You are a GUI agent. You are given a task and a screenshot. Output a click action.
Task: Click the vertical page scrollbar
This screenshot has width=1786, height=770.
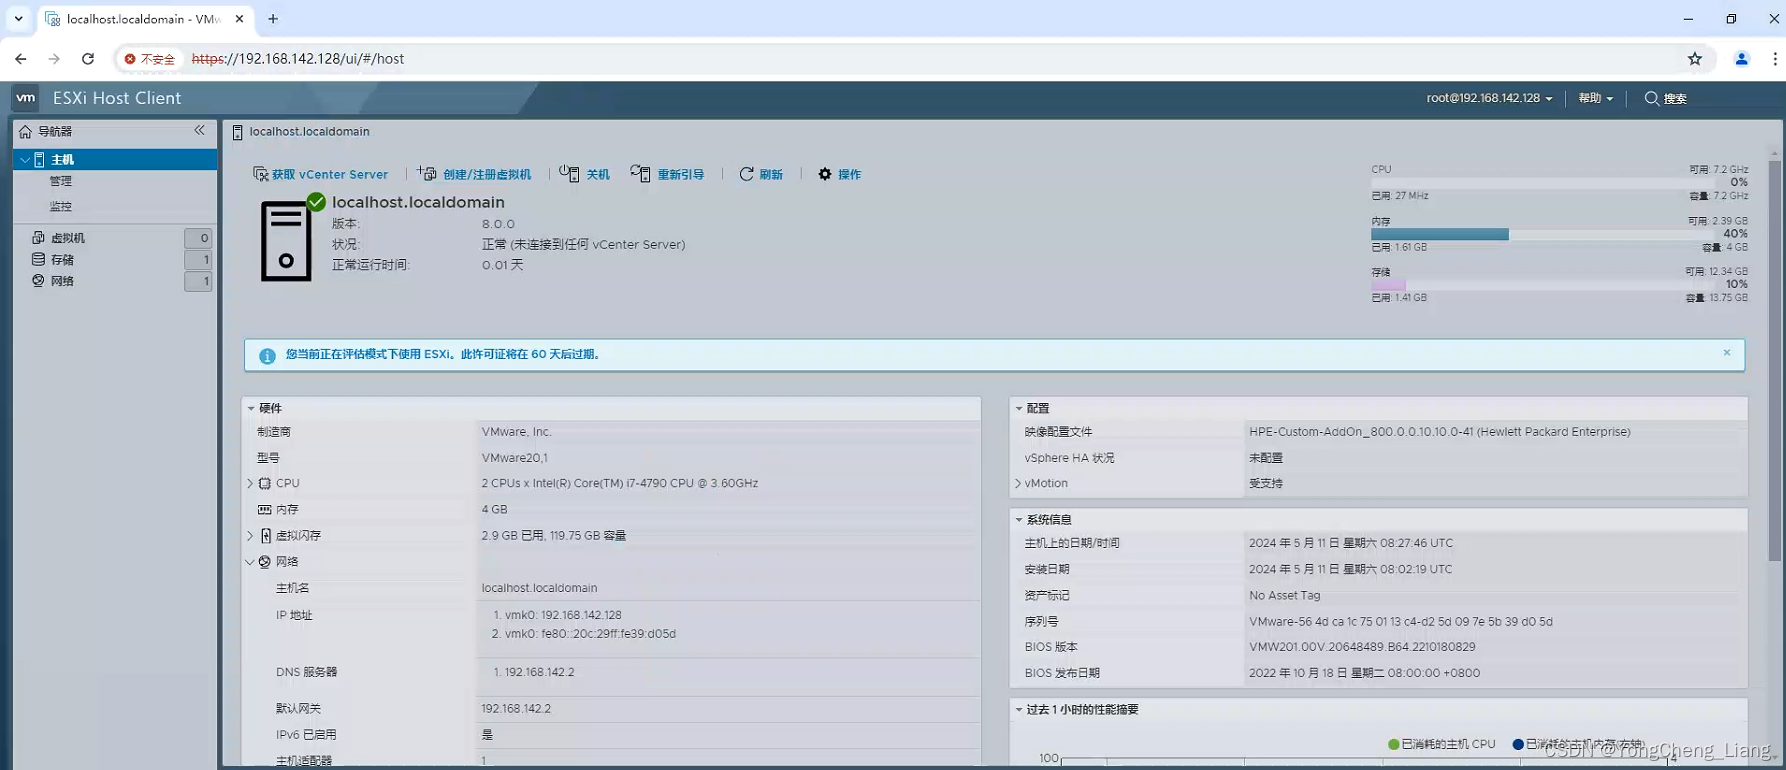(1775, 360)
